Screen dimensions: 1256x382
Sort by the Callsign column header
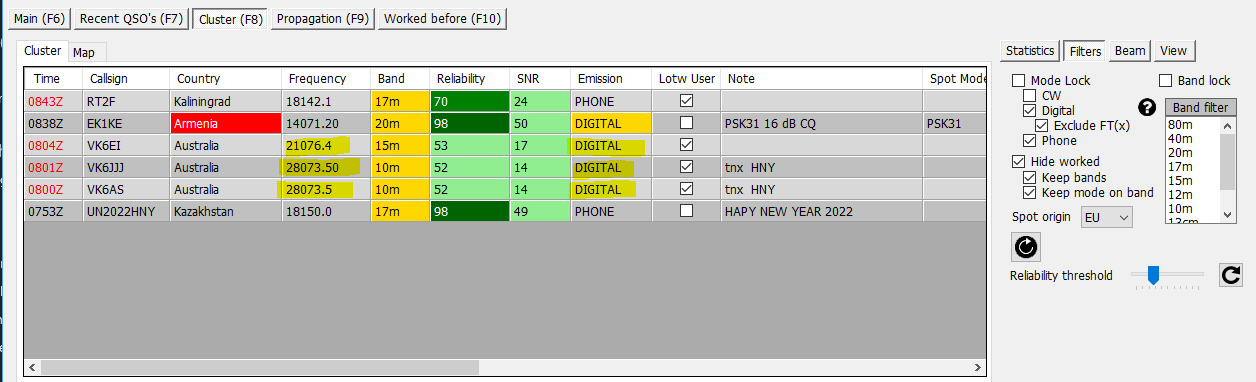tap(126, 78)
